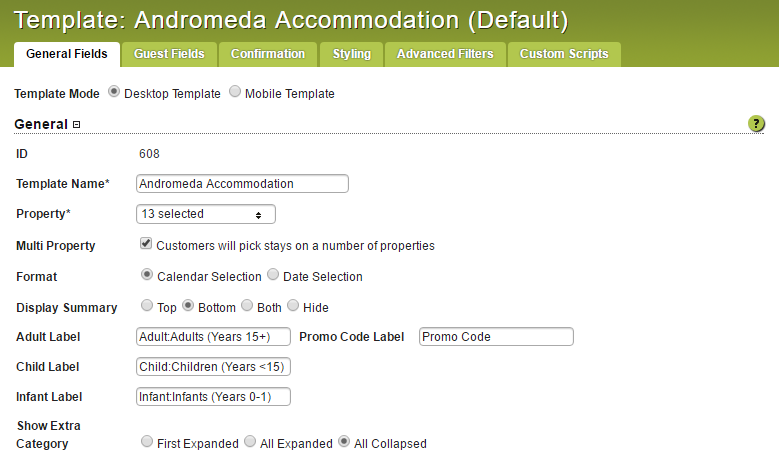The width and height of the screenshot is (779, 464).
Task: Select Desktop Template radio button
Action: (x=114, y=92)
